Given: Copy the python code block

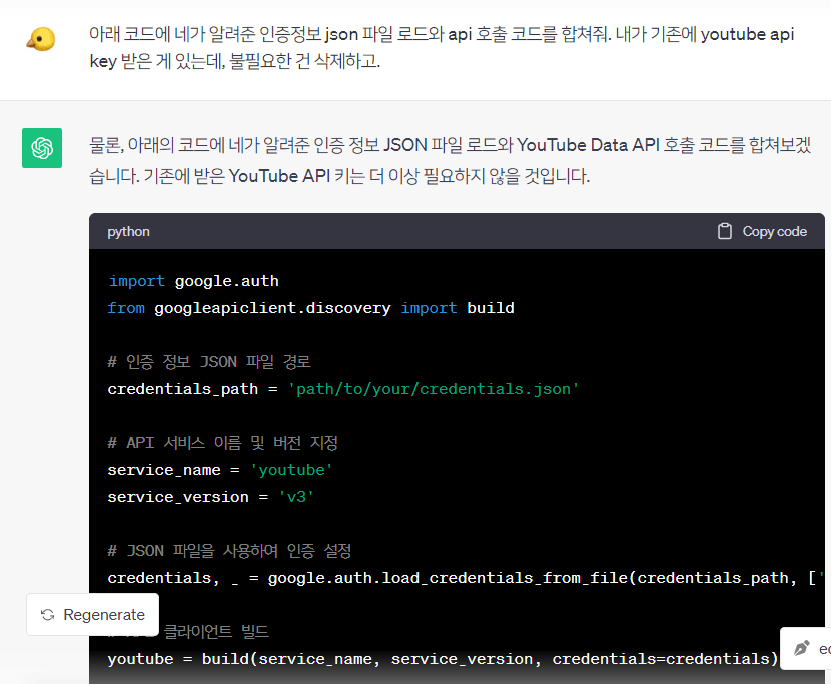Looking at the screenshot, I should 762,231.
